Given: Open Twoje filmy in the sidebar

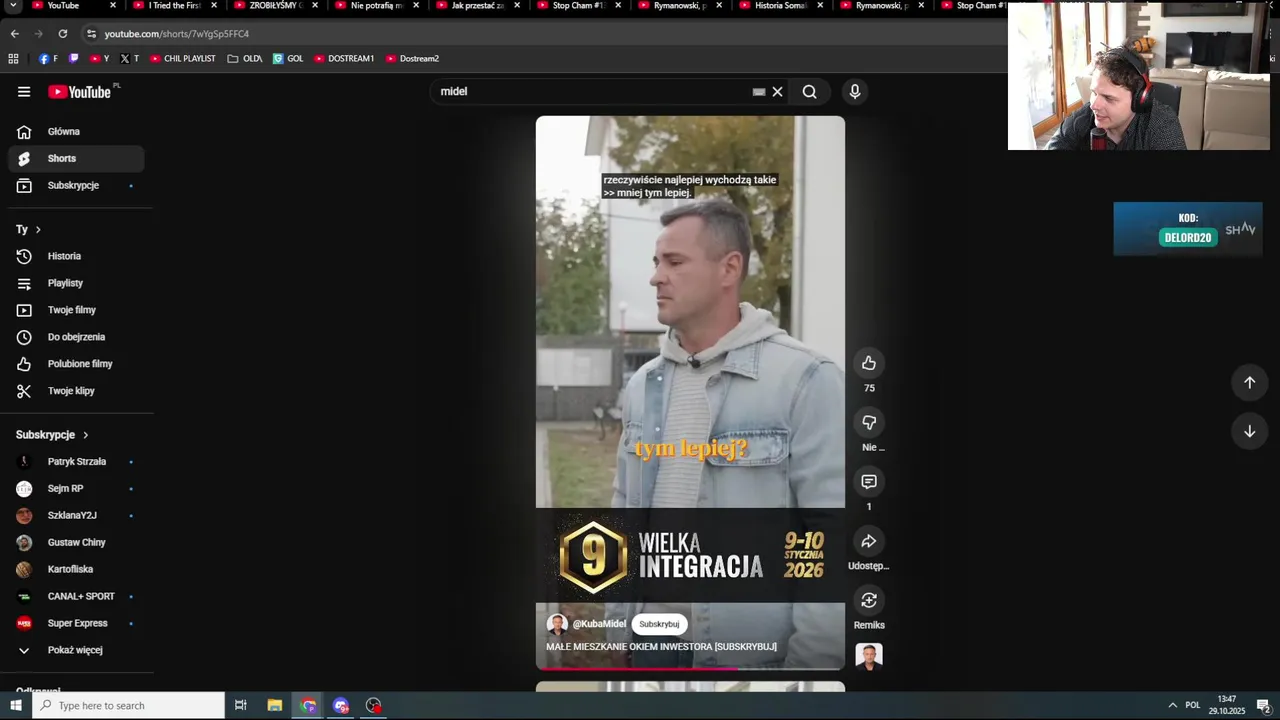Looking at the screenshot, I should click(76, 310).
